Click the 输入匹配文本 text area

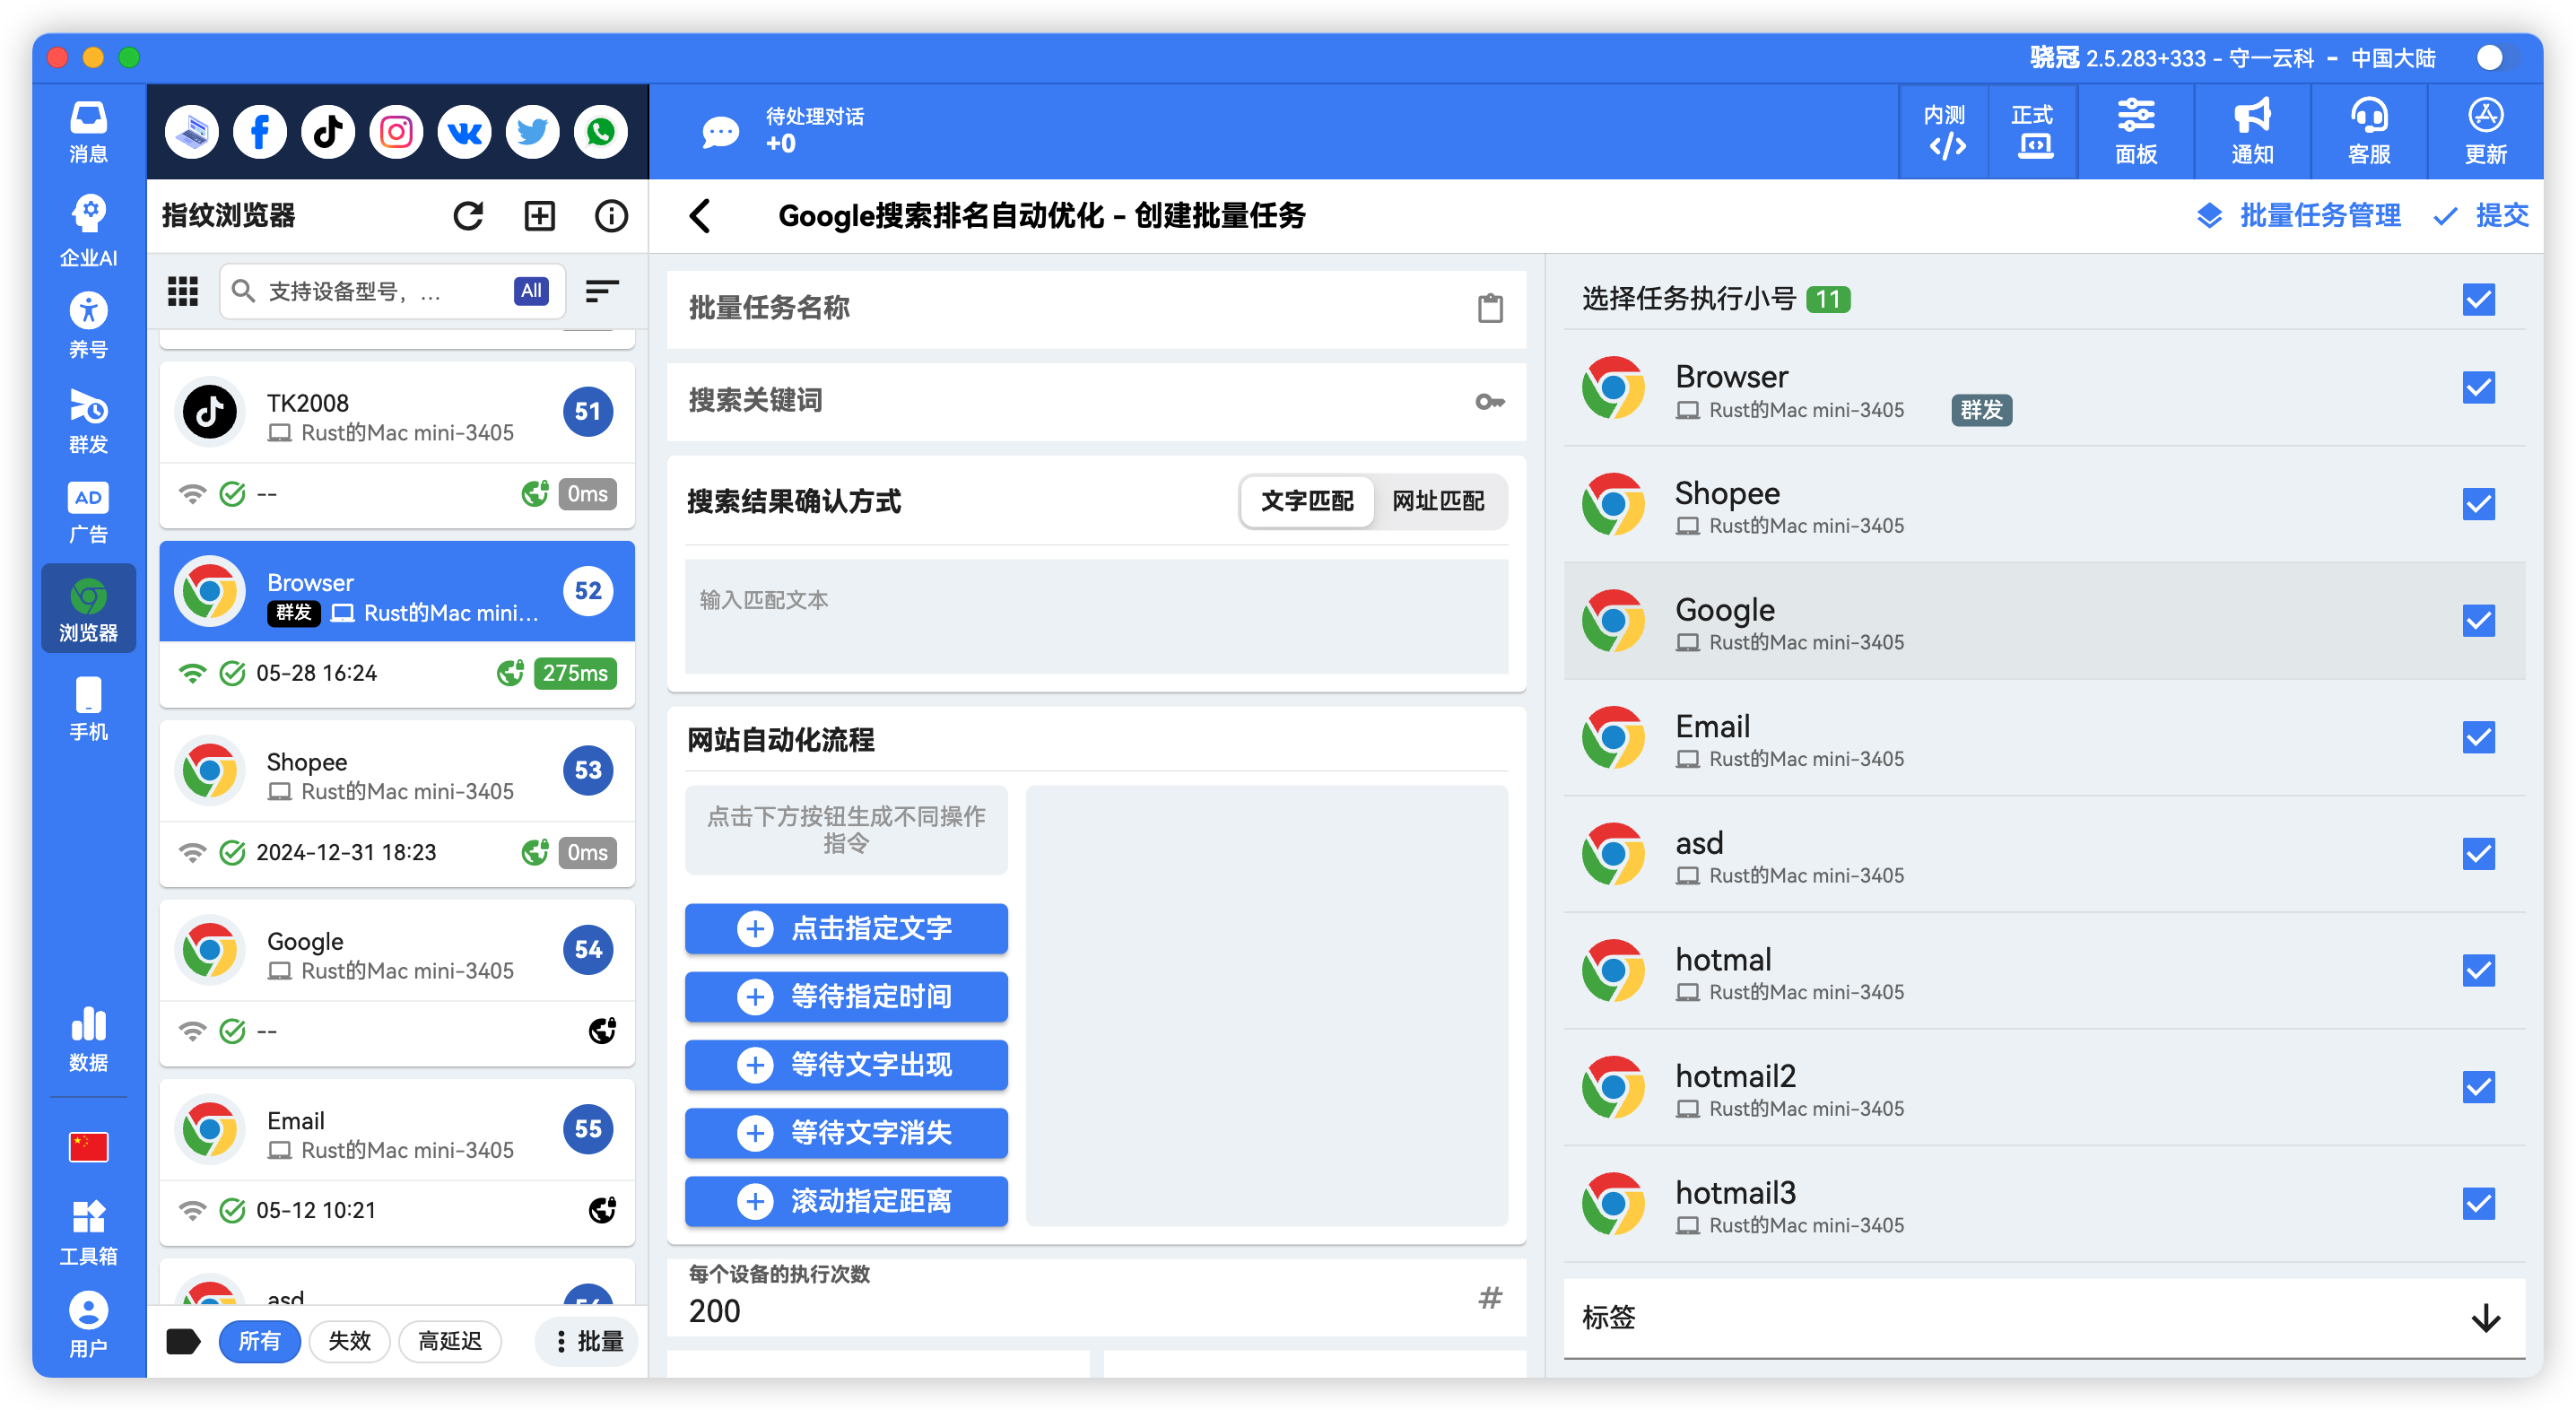[x=1096, y=616]
